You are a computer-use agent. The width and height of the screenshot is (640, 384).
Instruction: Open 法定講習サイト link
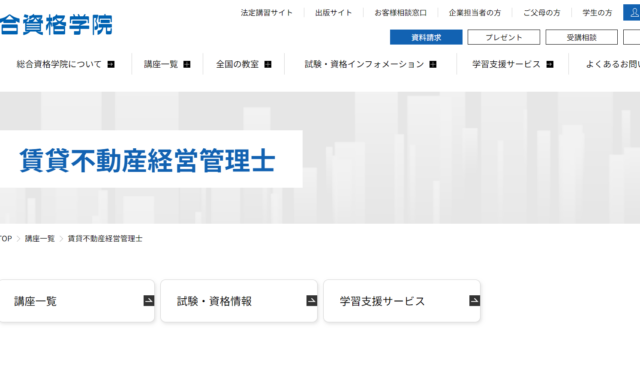[x=267, y=13]
